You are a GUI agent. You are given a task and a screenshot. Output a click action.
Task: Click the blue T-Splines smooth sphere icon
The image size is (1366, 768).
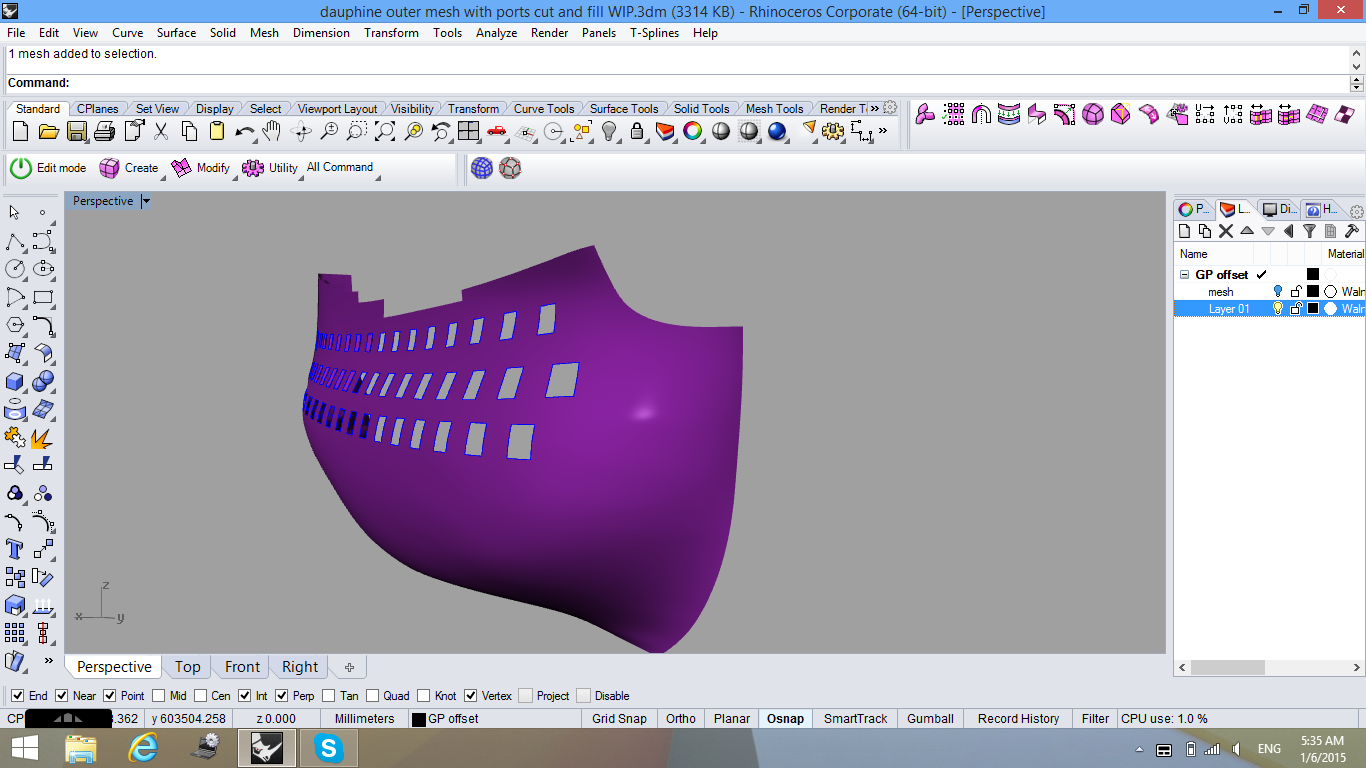click(x=482, y=168)
